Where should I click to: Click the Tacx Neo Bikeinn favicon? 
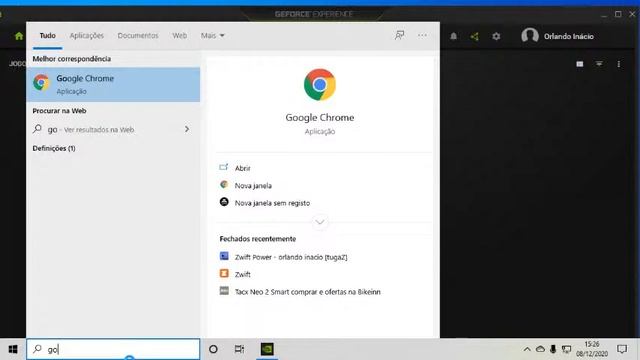[x=224, y=291]
